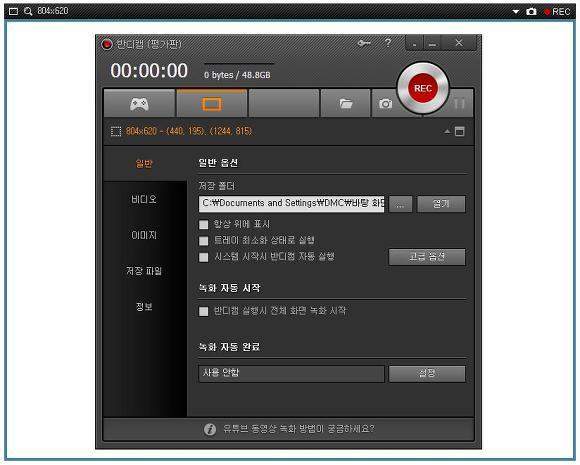Click REC in the overlay top bar
The image size is (580, 465).
pos(557,12)
